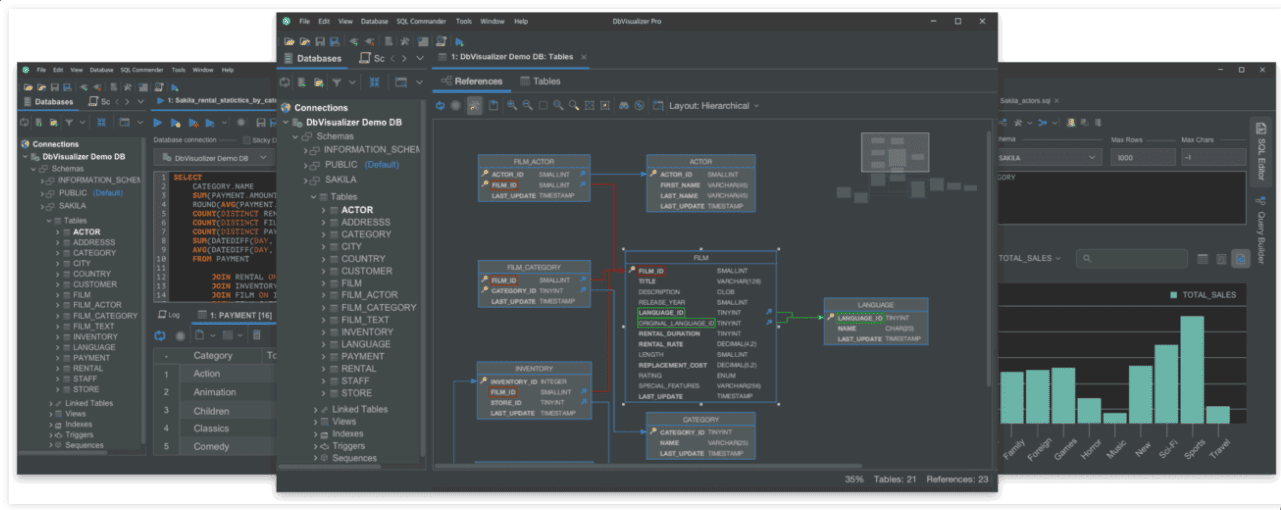Open the Layout: Hierarchical dropdown

click(714, 105)
